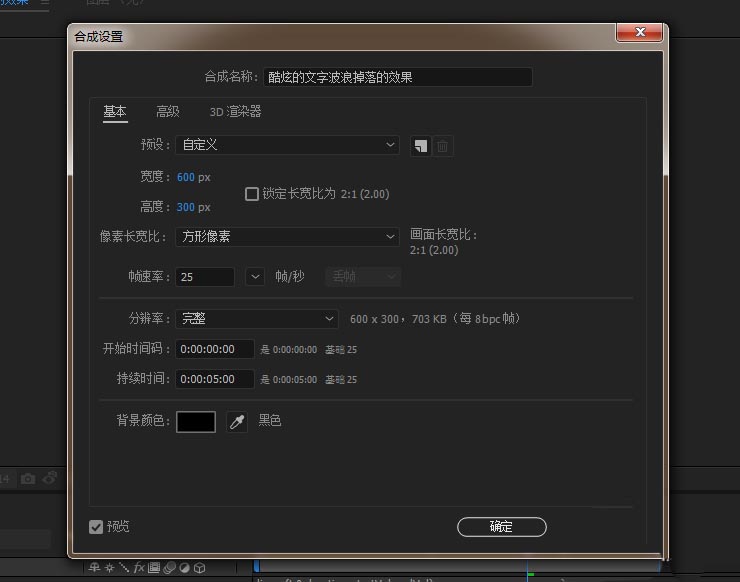The height and width of the screenshot is (582, 740).
Task: Click the motion blur circles icon
Action: [169, 567]
